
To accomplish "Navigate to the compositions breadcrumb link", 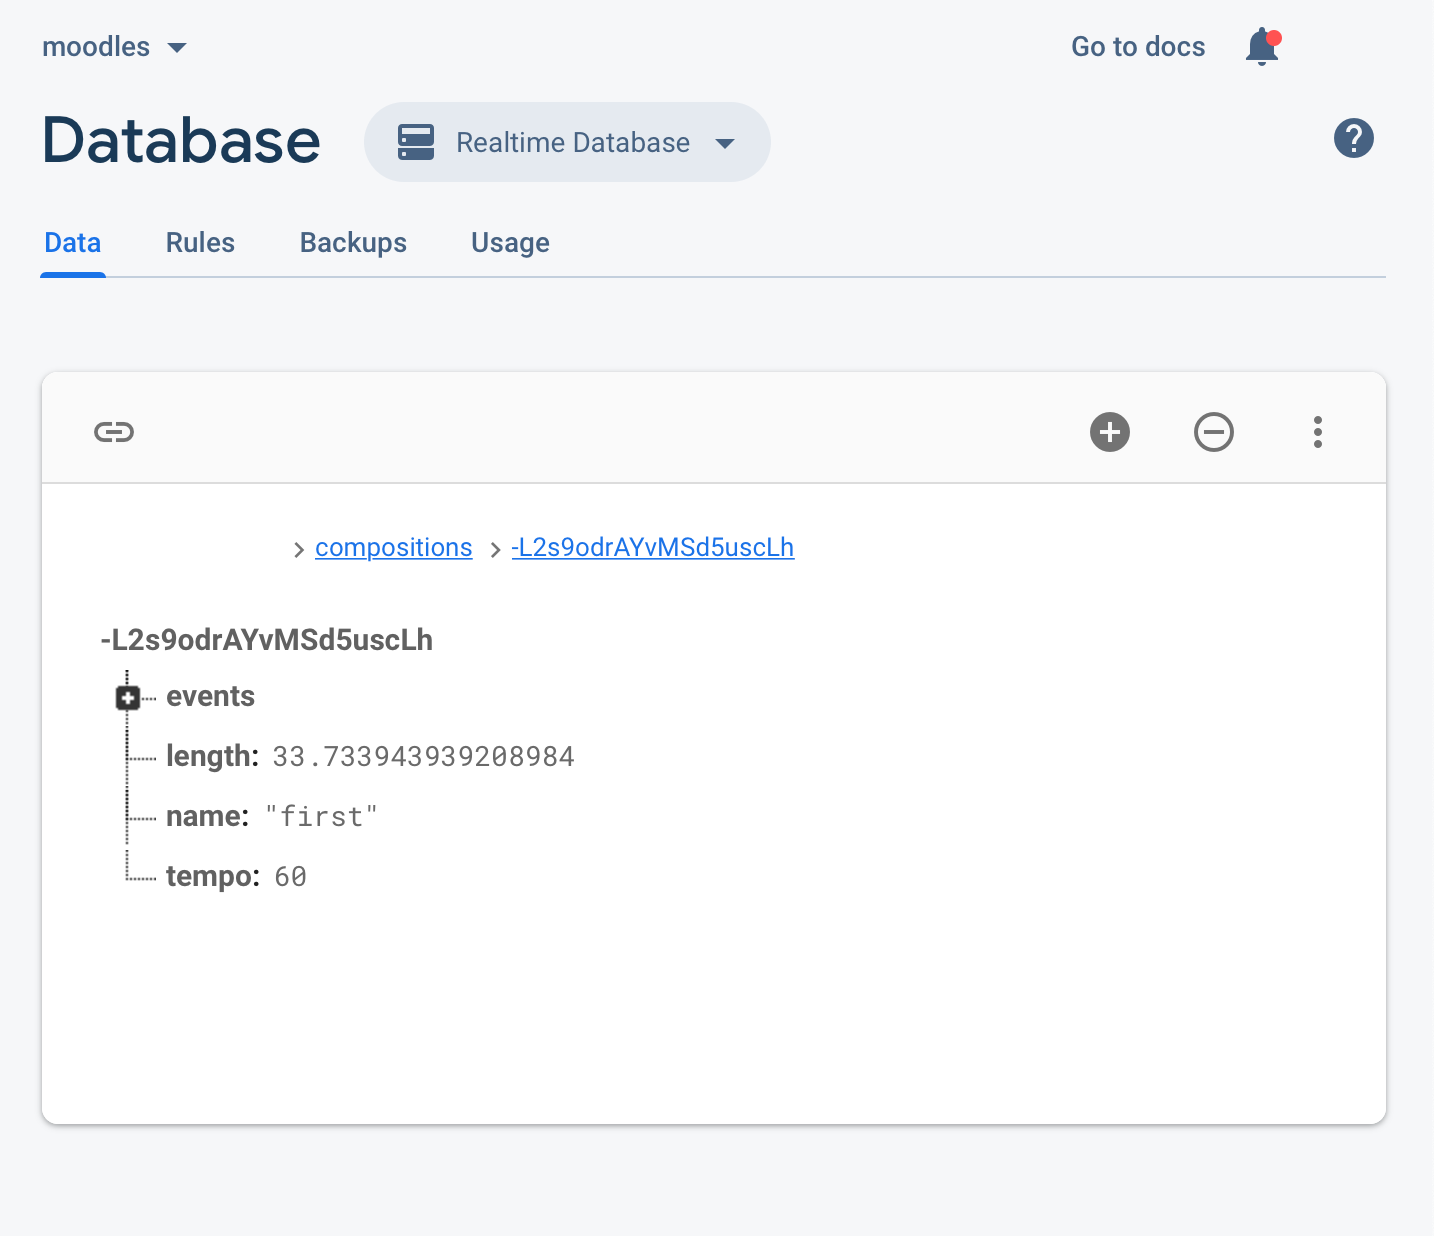I will pyautogui.click(x=393, y=547).
